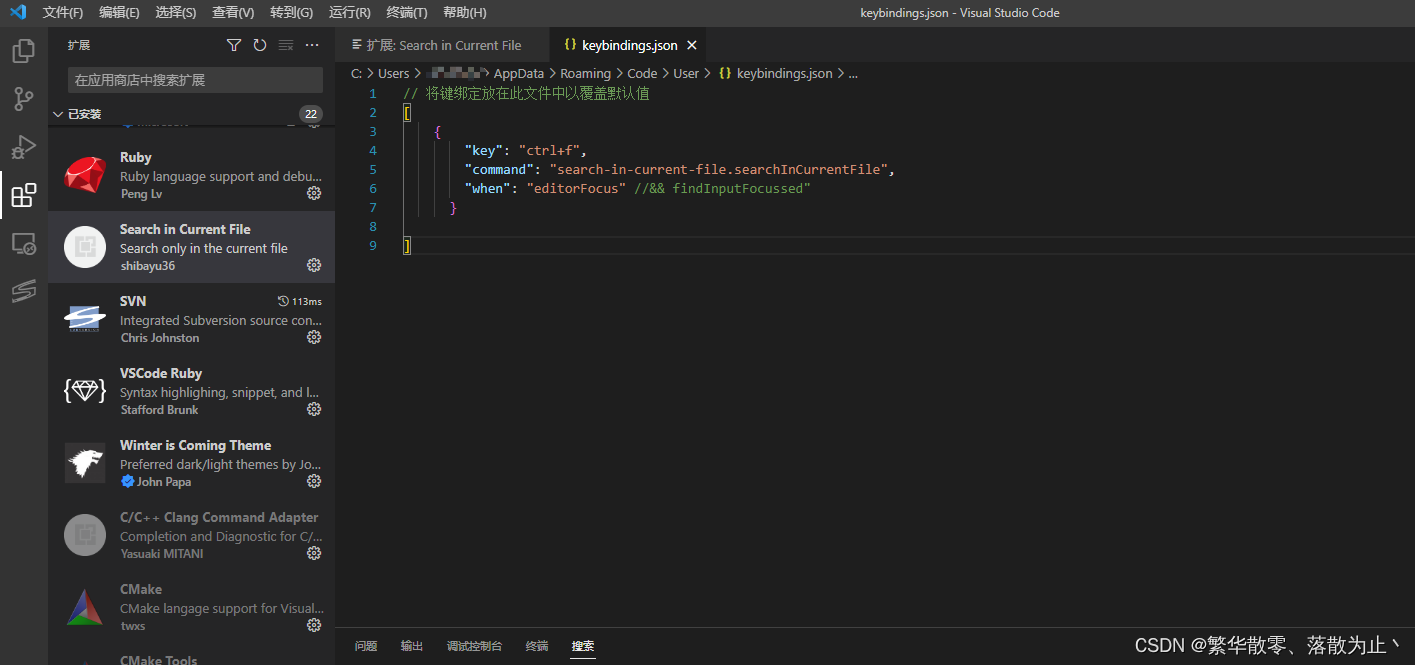Open the 编辑(E) menu
Viewport: 1415px width, 665px height.
(119, 13)
